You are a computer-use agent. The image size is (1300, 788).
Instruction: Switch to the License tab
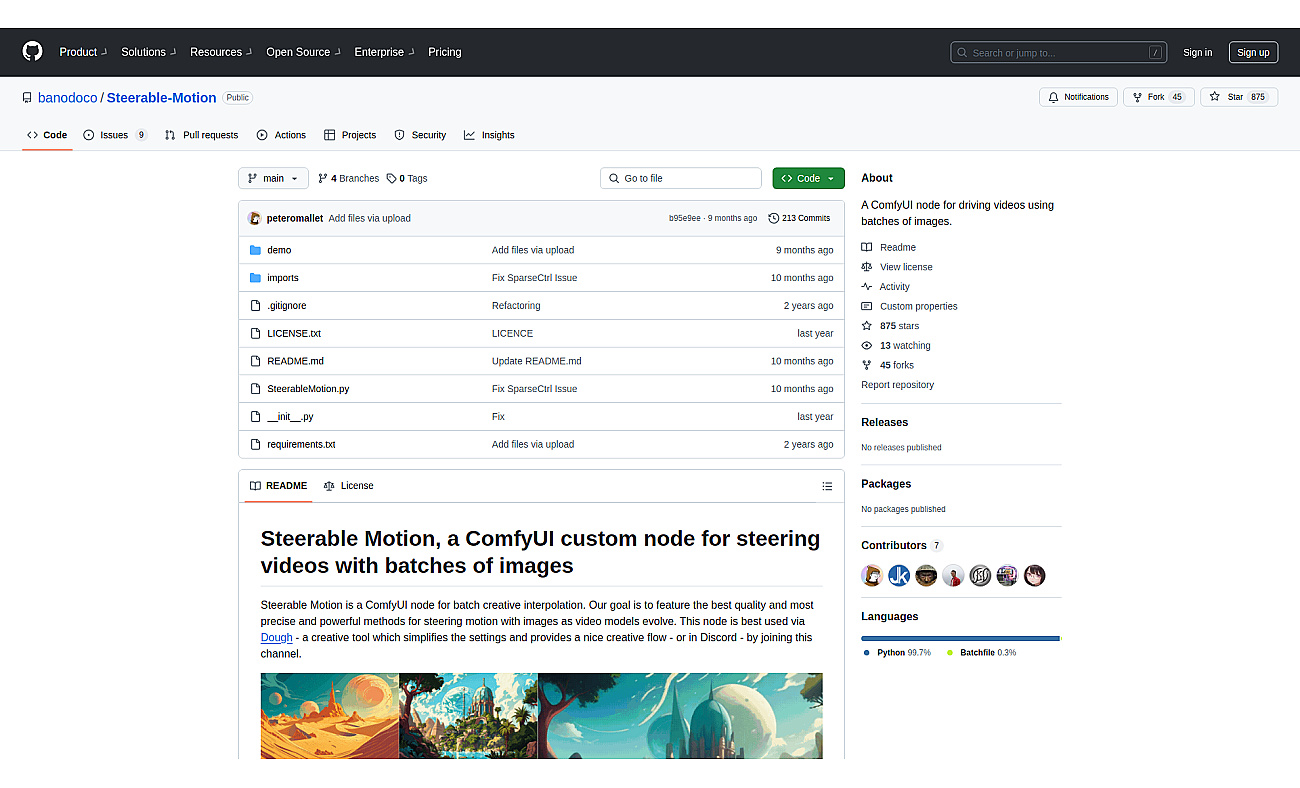coord(348,486)
